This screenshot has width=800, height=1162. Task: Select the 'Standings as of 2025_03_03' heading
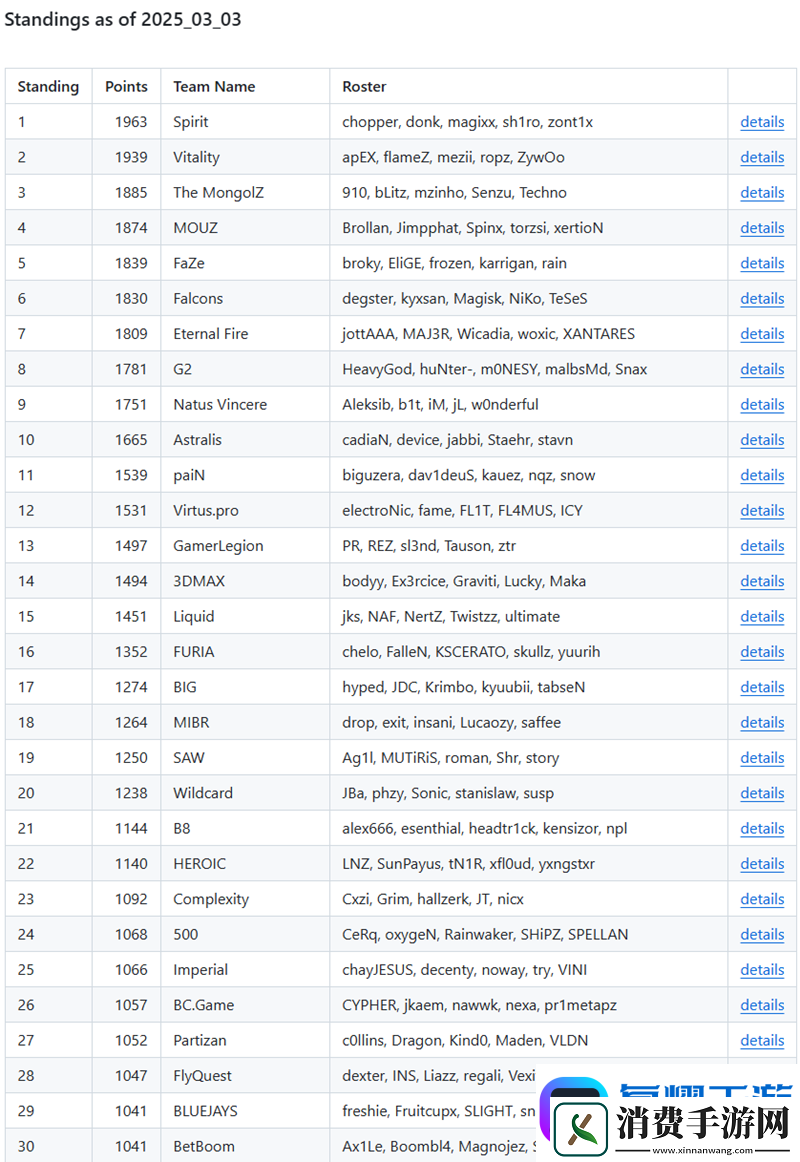pos(123,19)
